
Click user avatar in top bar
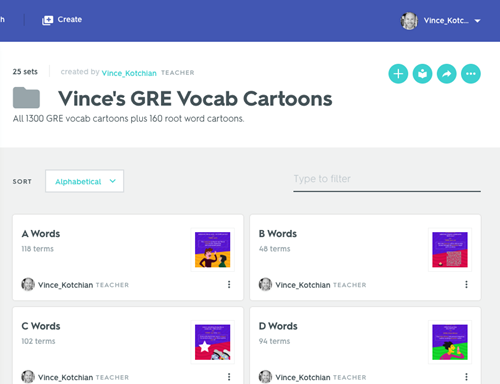409,21
